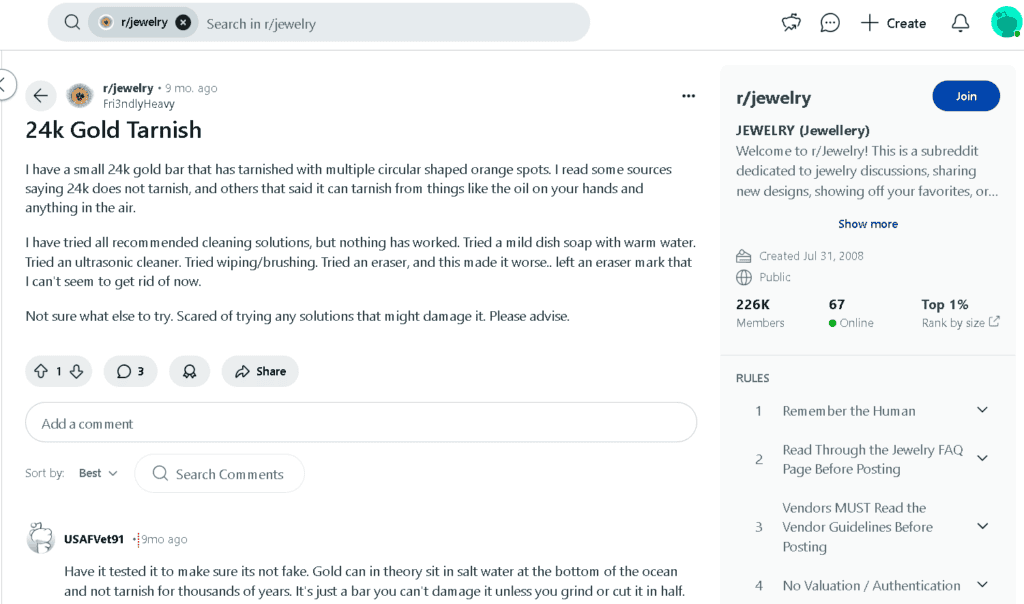Click the Add a comment field
The image size is (1024, 604).
[361, 422]
